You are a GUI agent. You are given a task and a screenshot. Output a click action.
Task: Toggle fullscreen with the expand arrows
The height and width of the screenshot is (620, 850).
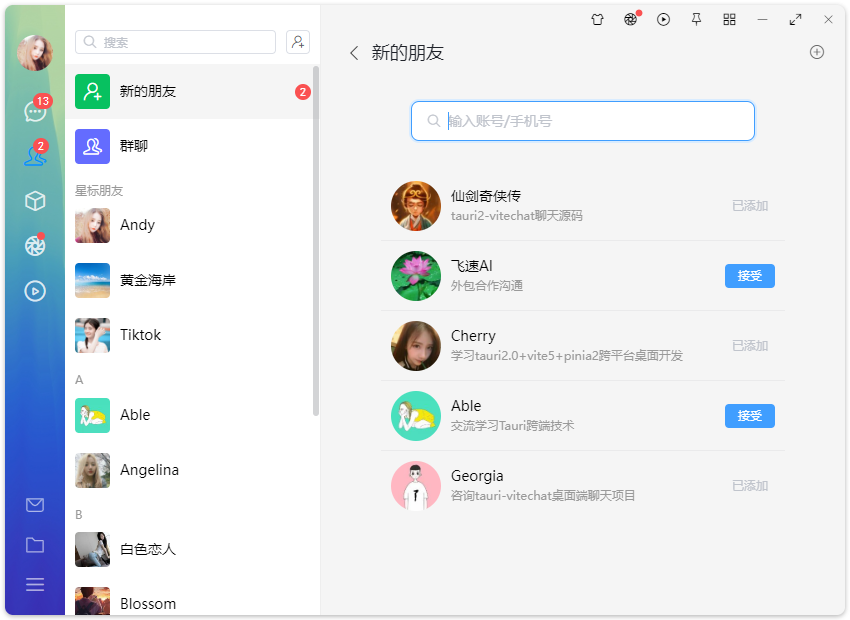tap(795, 18)
